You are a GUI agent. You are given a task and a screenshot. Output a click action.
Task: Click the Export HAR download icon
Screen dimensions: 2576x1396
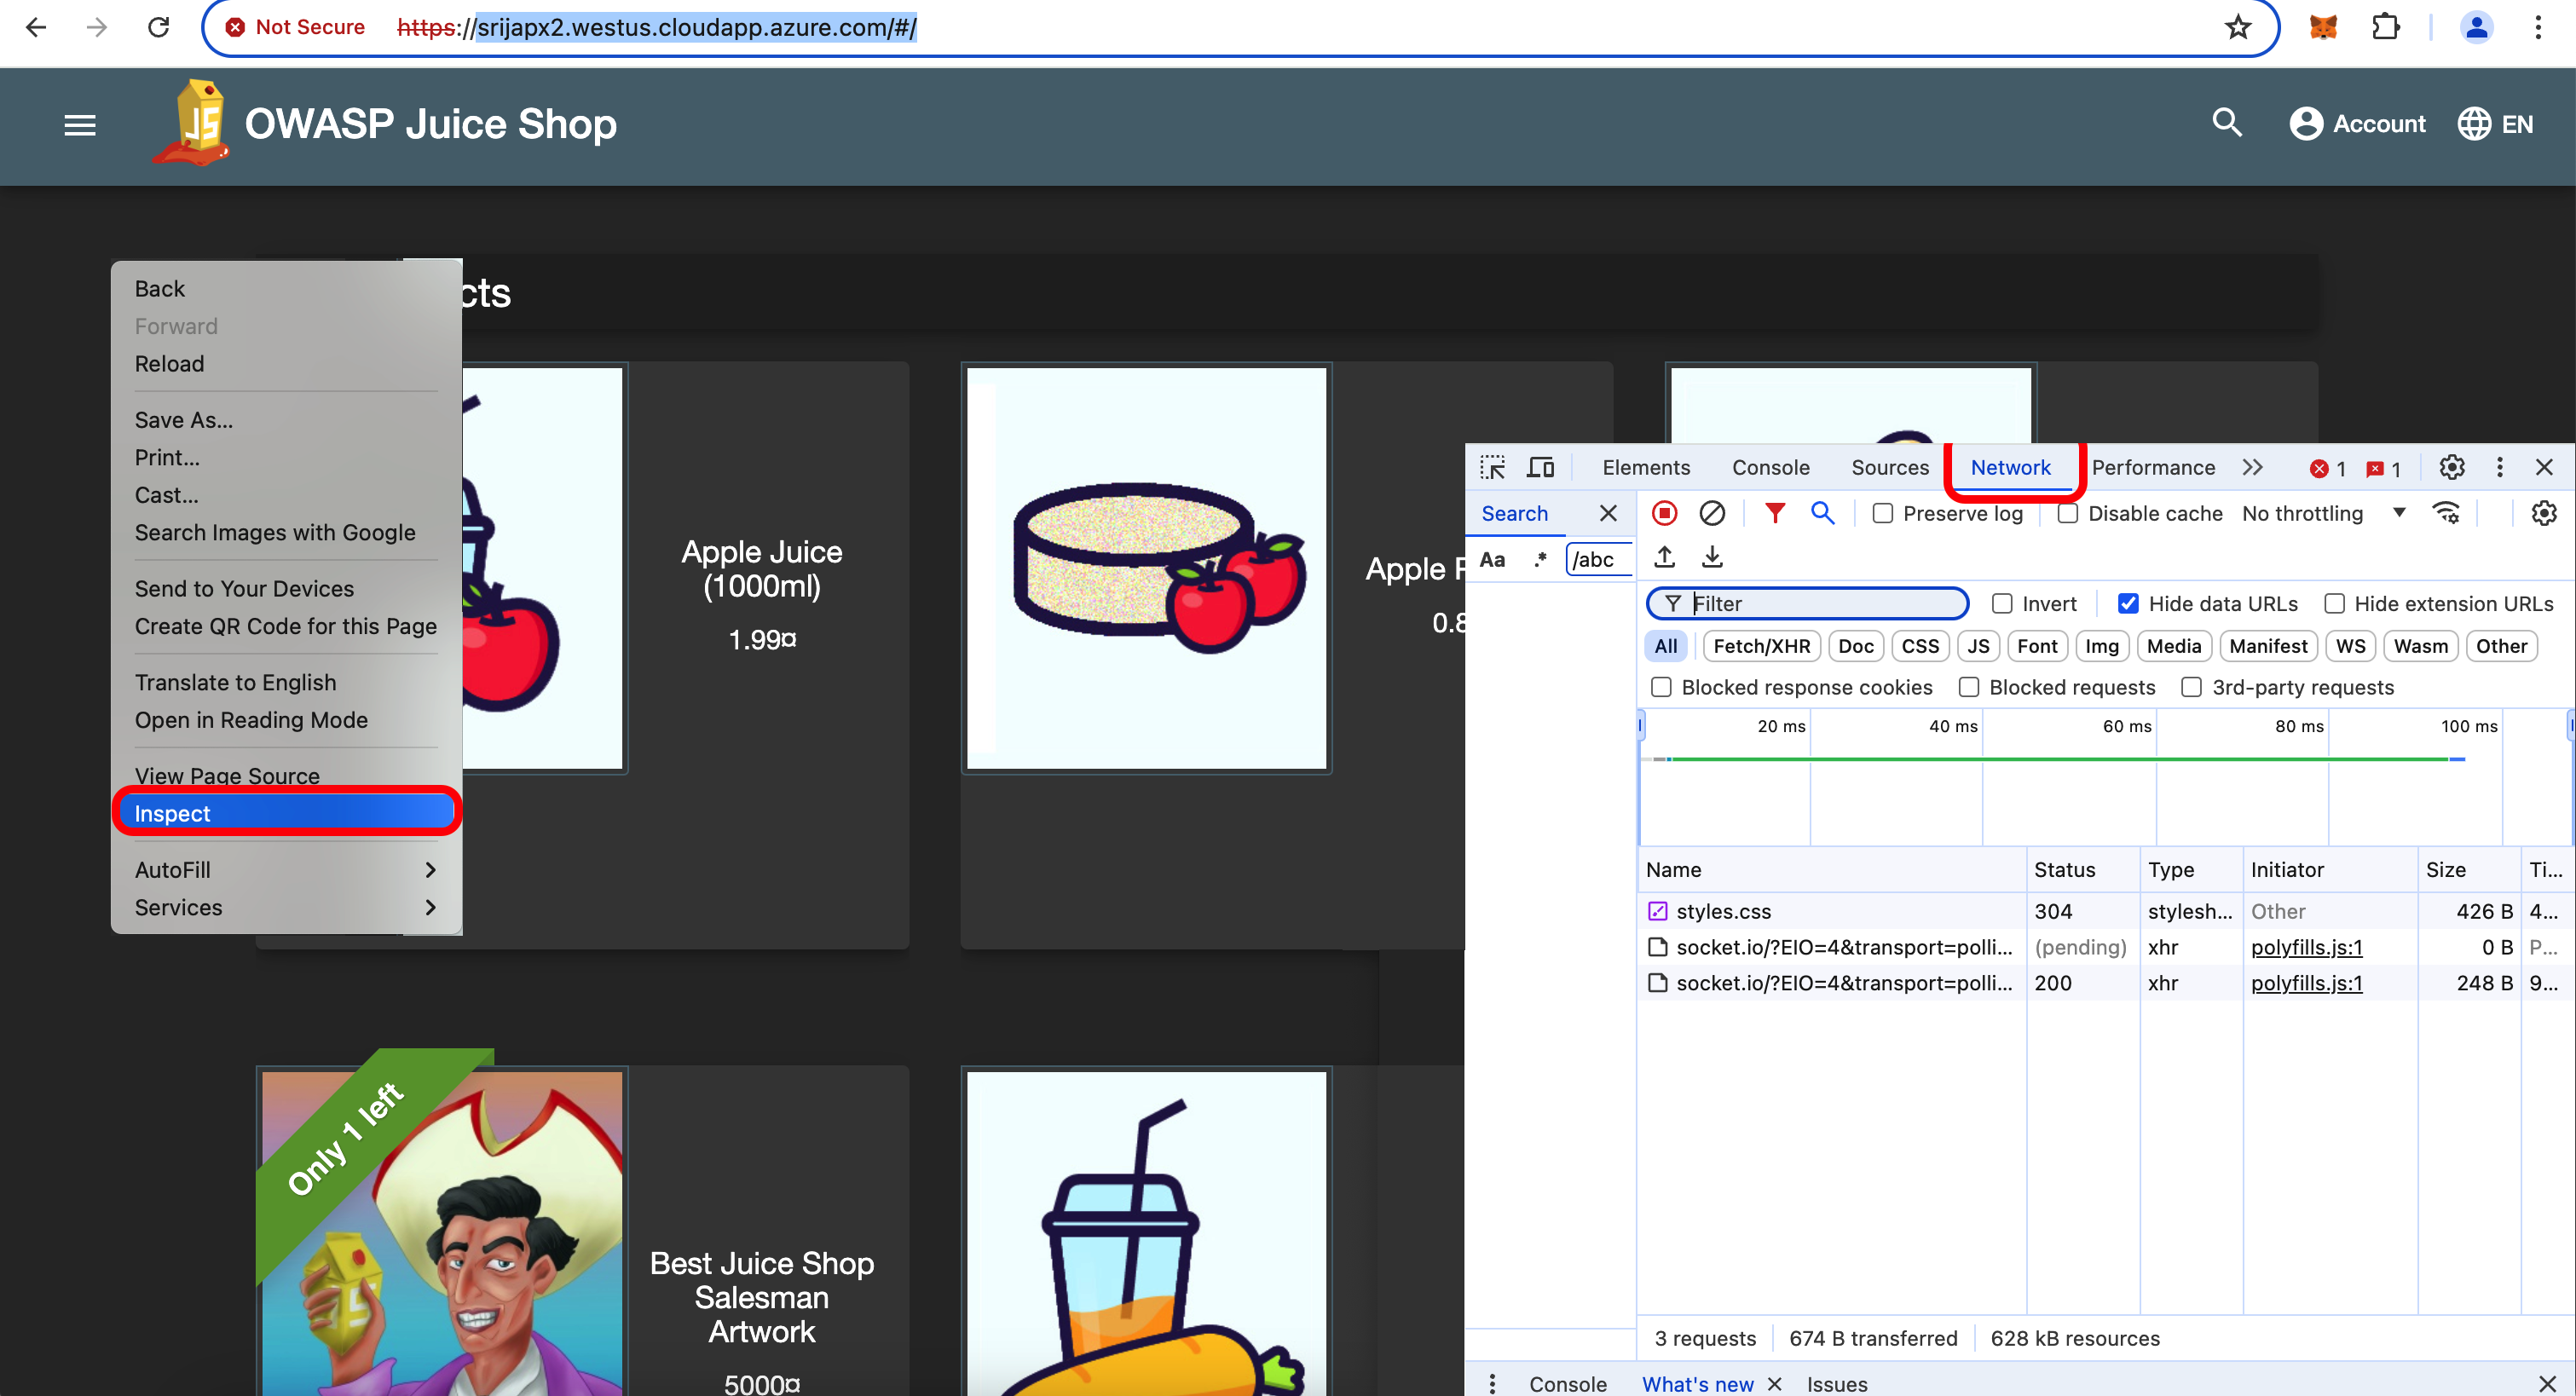[x=1712, y=557]
